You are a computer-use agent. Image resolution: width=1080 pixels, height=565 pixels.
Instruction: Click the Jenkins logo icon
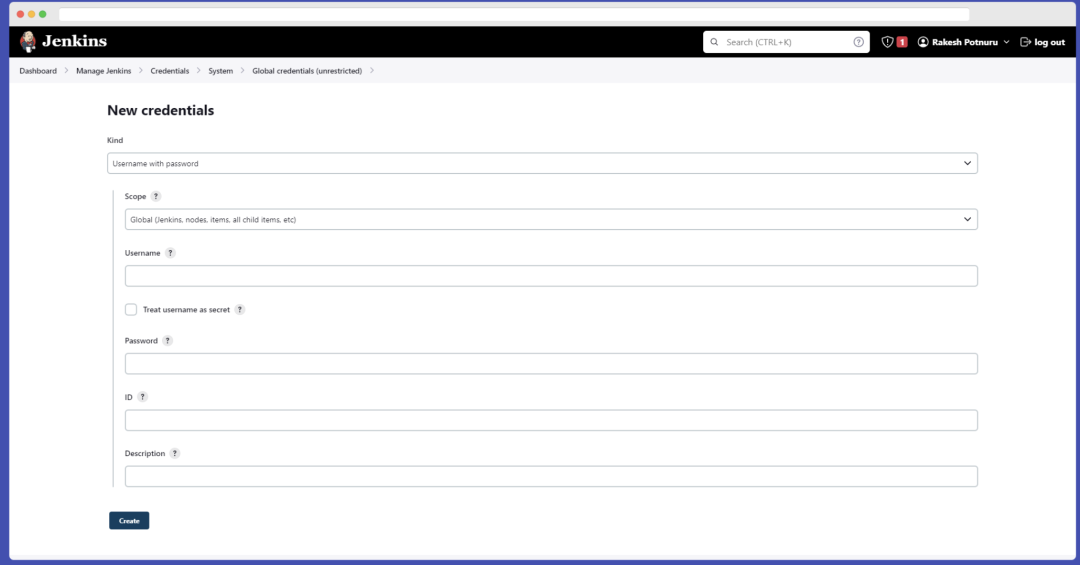[29, 42]
